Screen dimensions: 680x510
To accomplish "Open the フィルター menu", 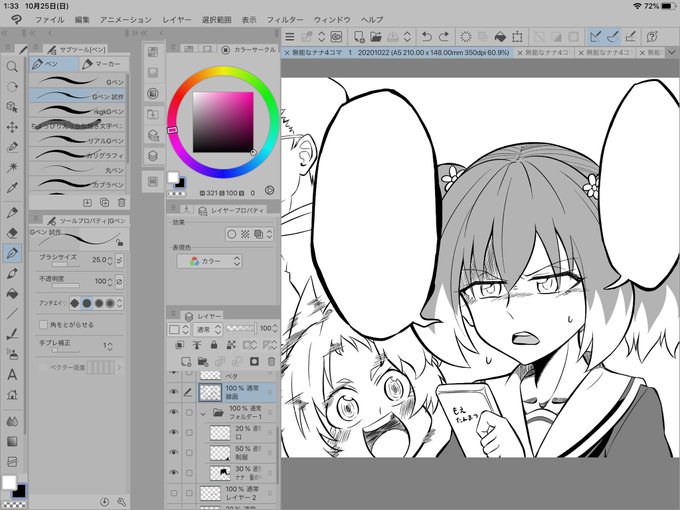I will 284,20.
